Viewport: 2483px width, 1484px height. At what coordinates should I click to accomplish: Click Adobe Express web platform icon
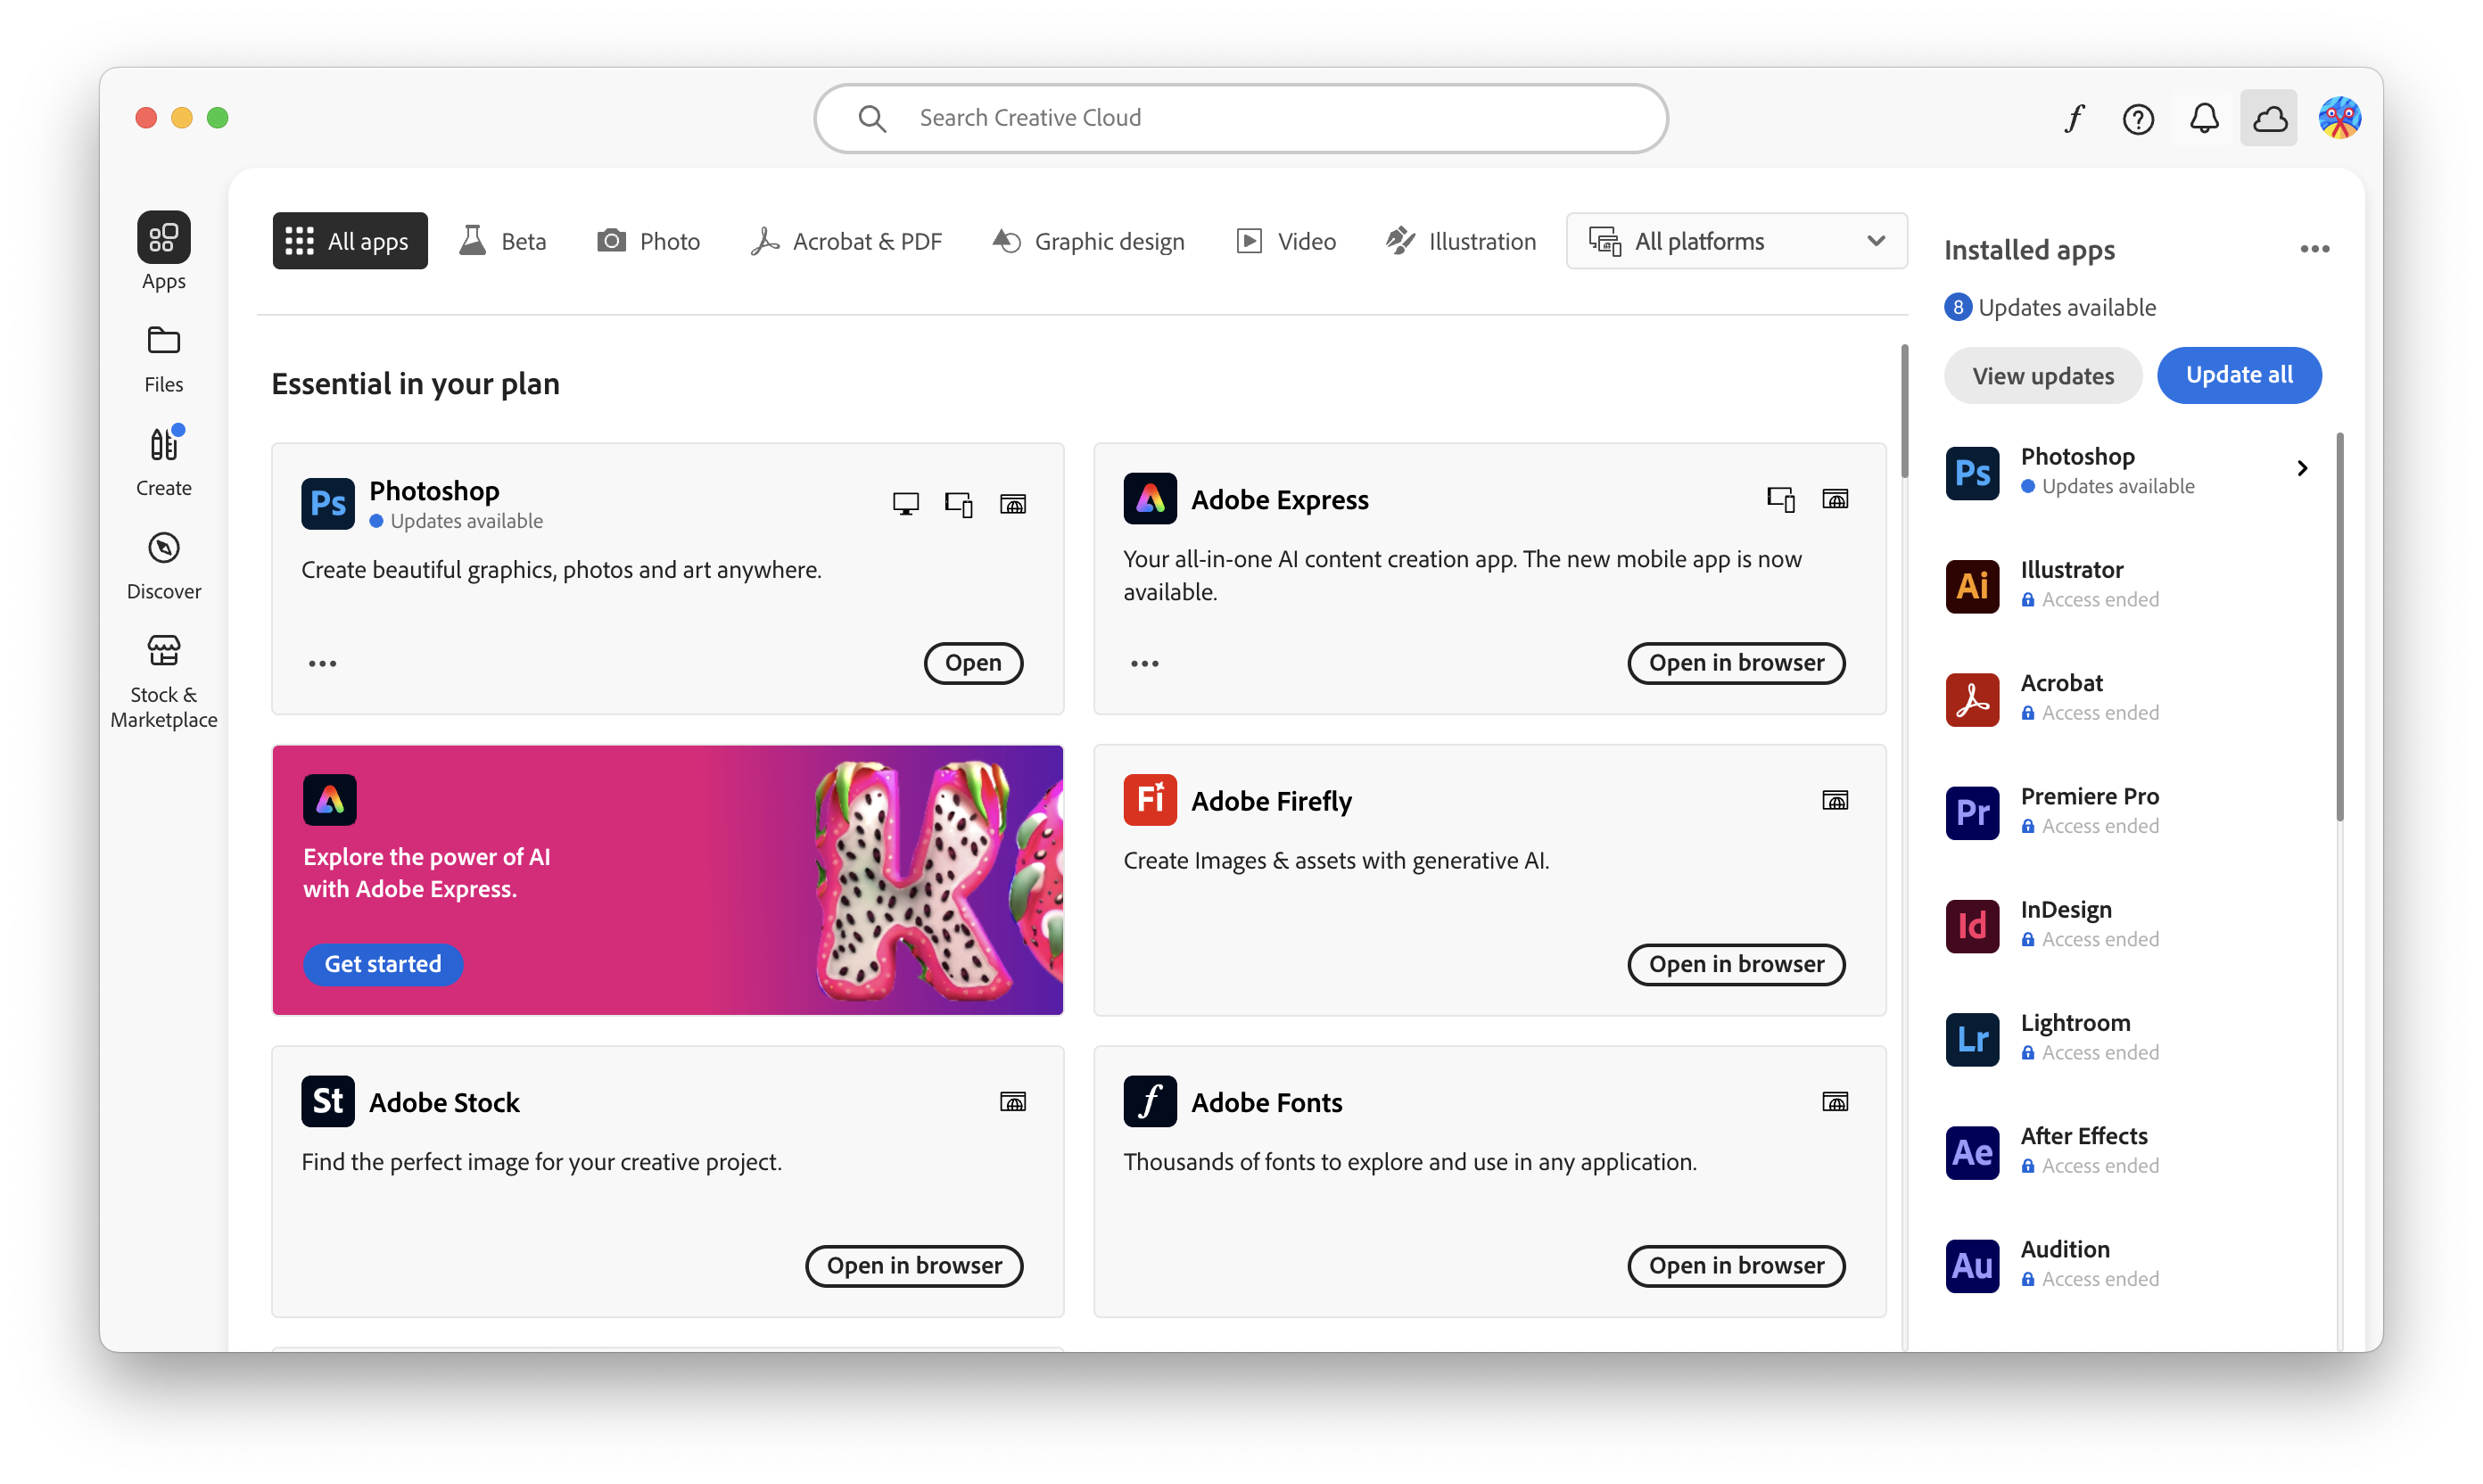pos(1835,498)
